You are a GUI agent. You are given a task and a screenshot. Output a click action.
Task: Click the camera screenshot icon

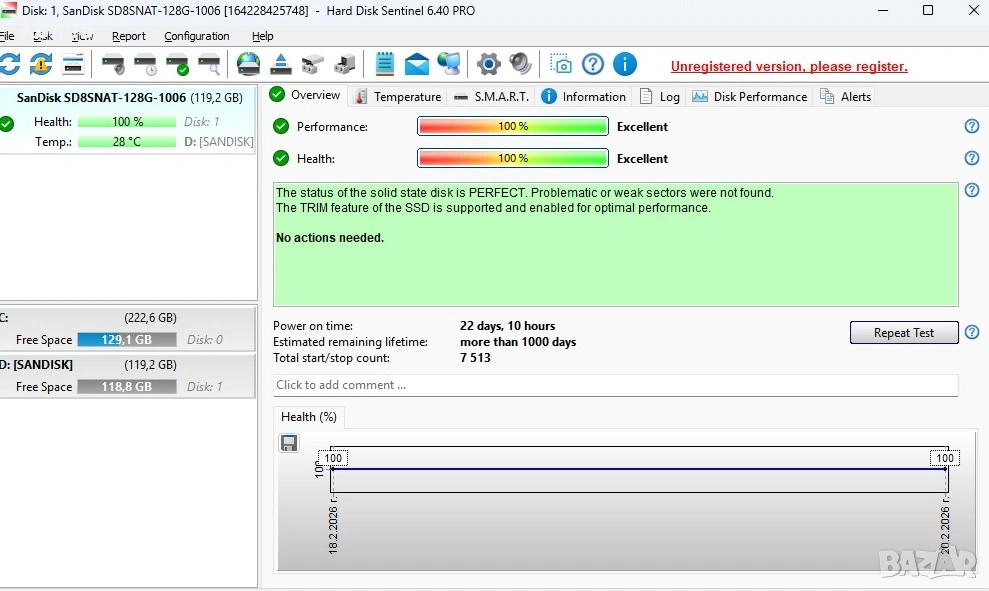tap(561, 65)
